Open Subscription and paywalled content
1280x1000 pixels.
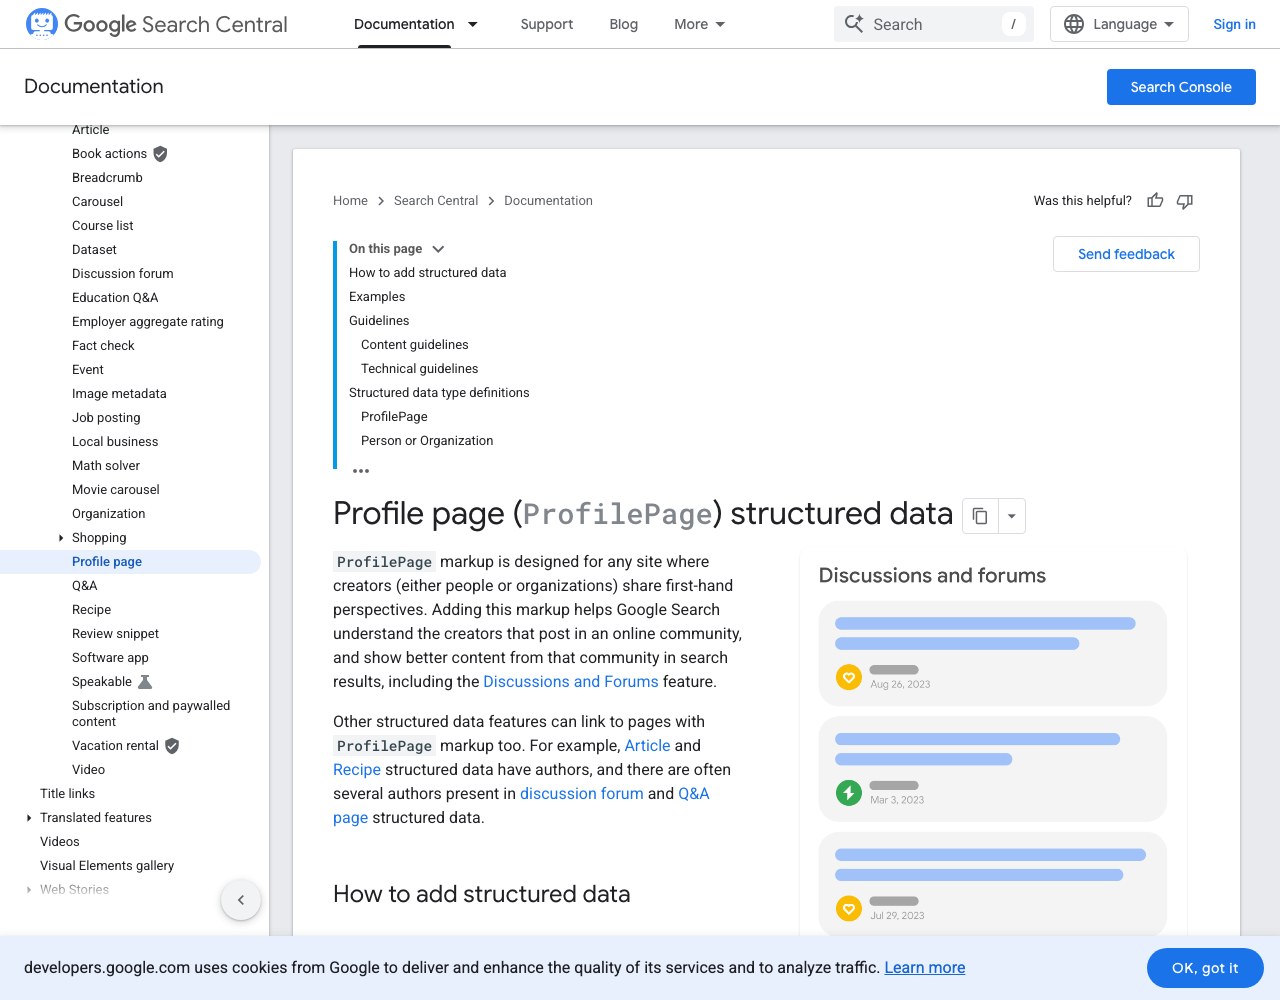(x=151, y=714)
